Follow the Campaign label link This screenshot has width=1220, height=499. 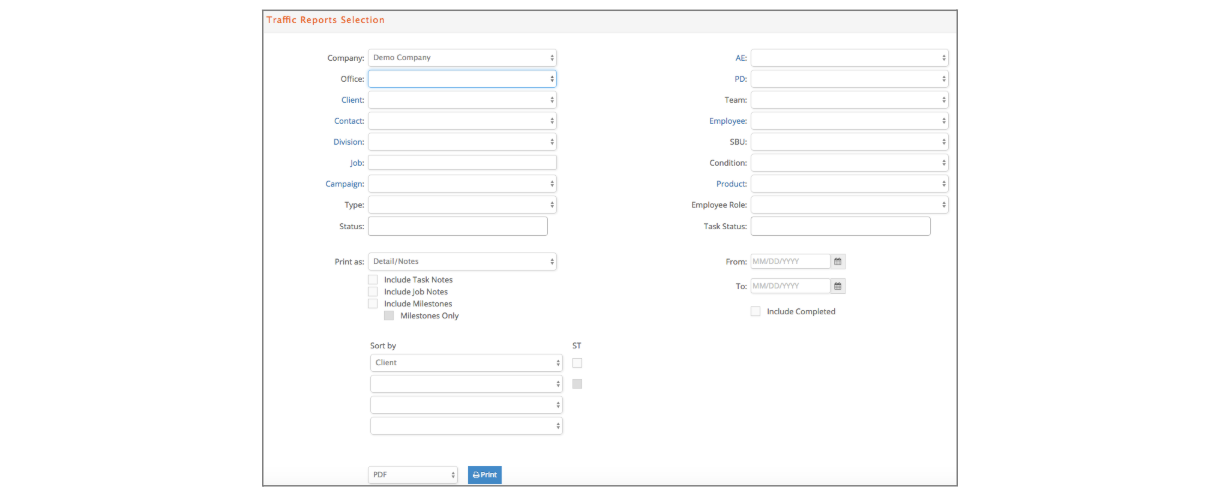(344, 184)
